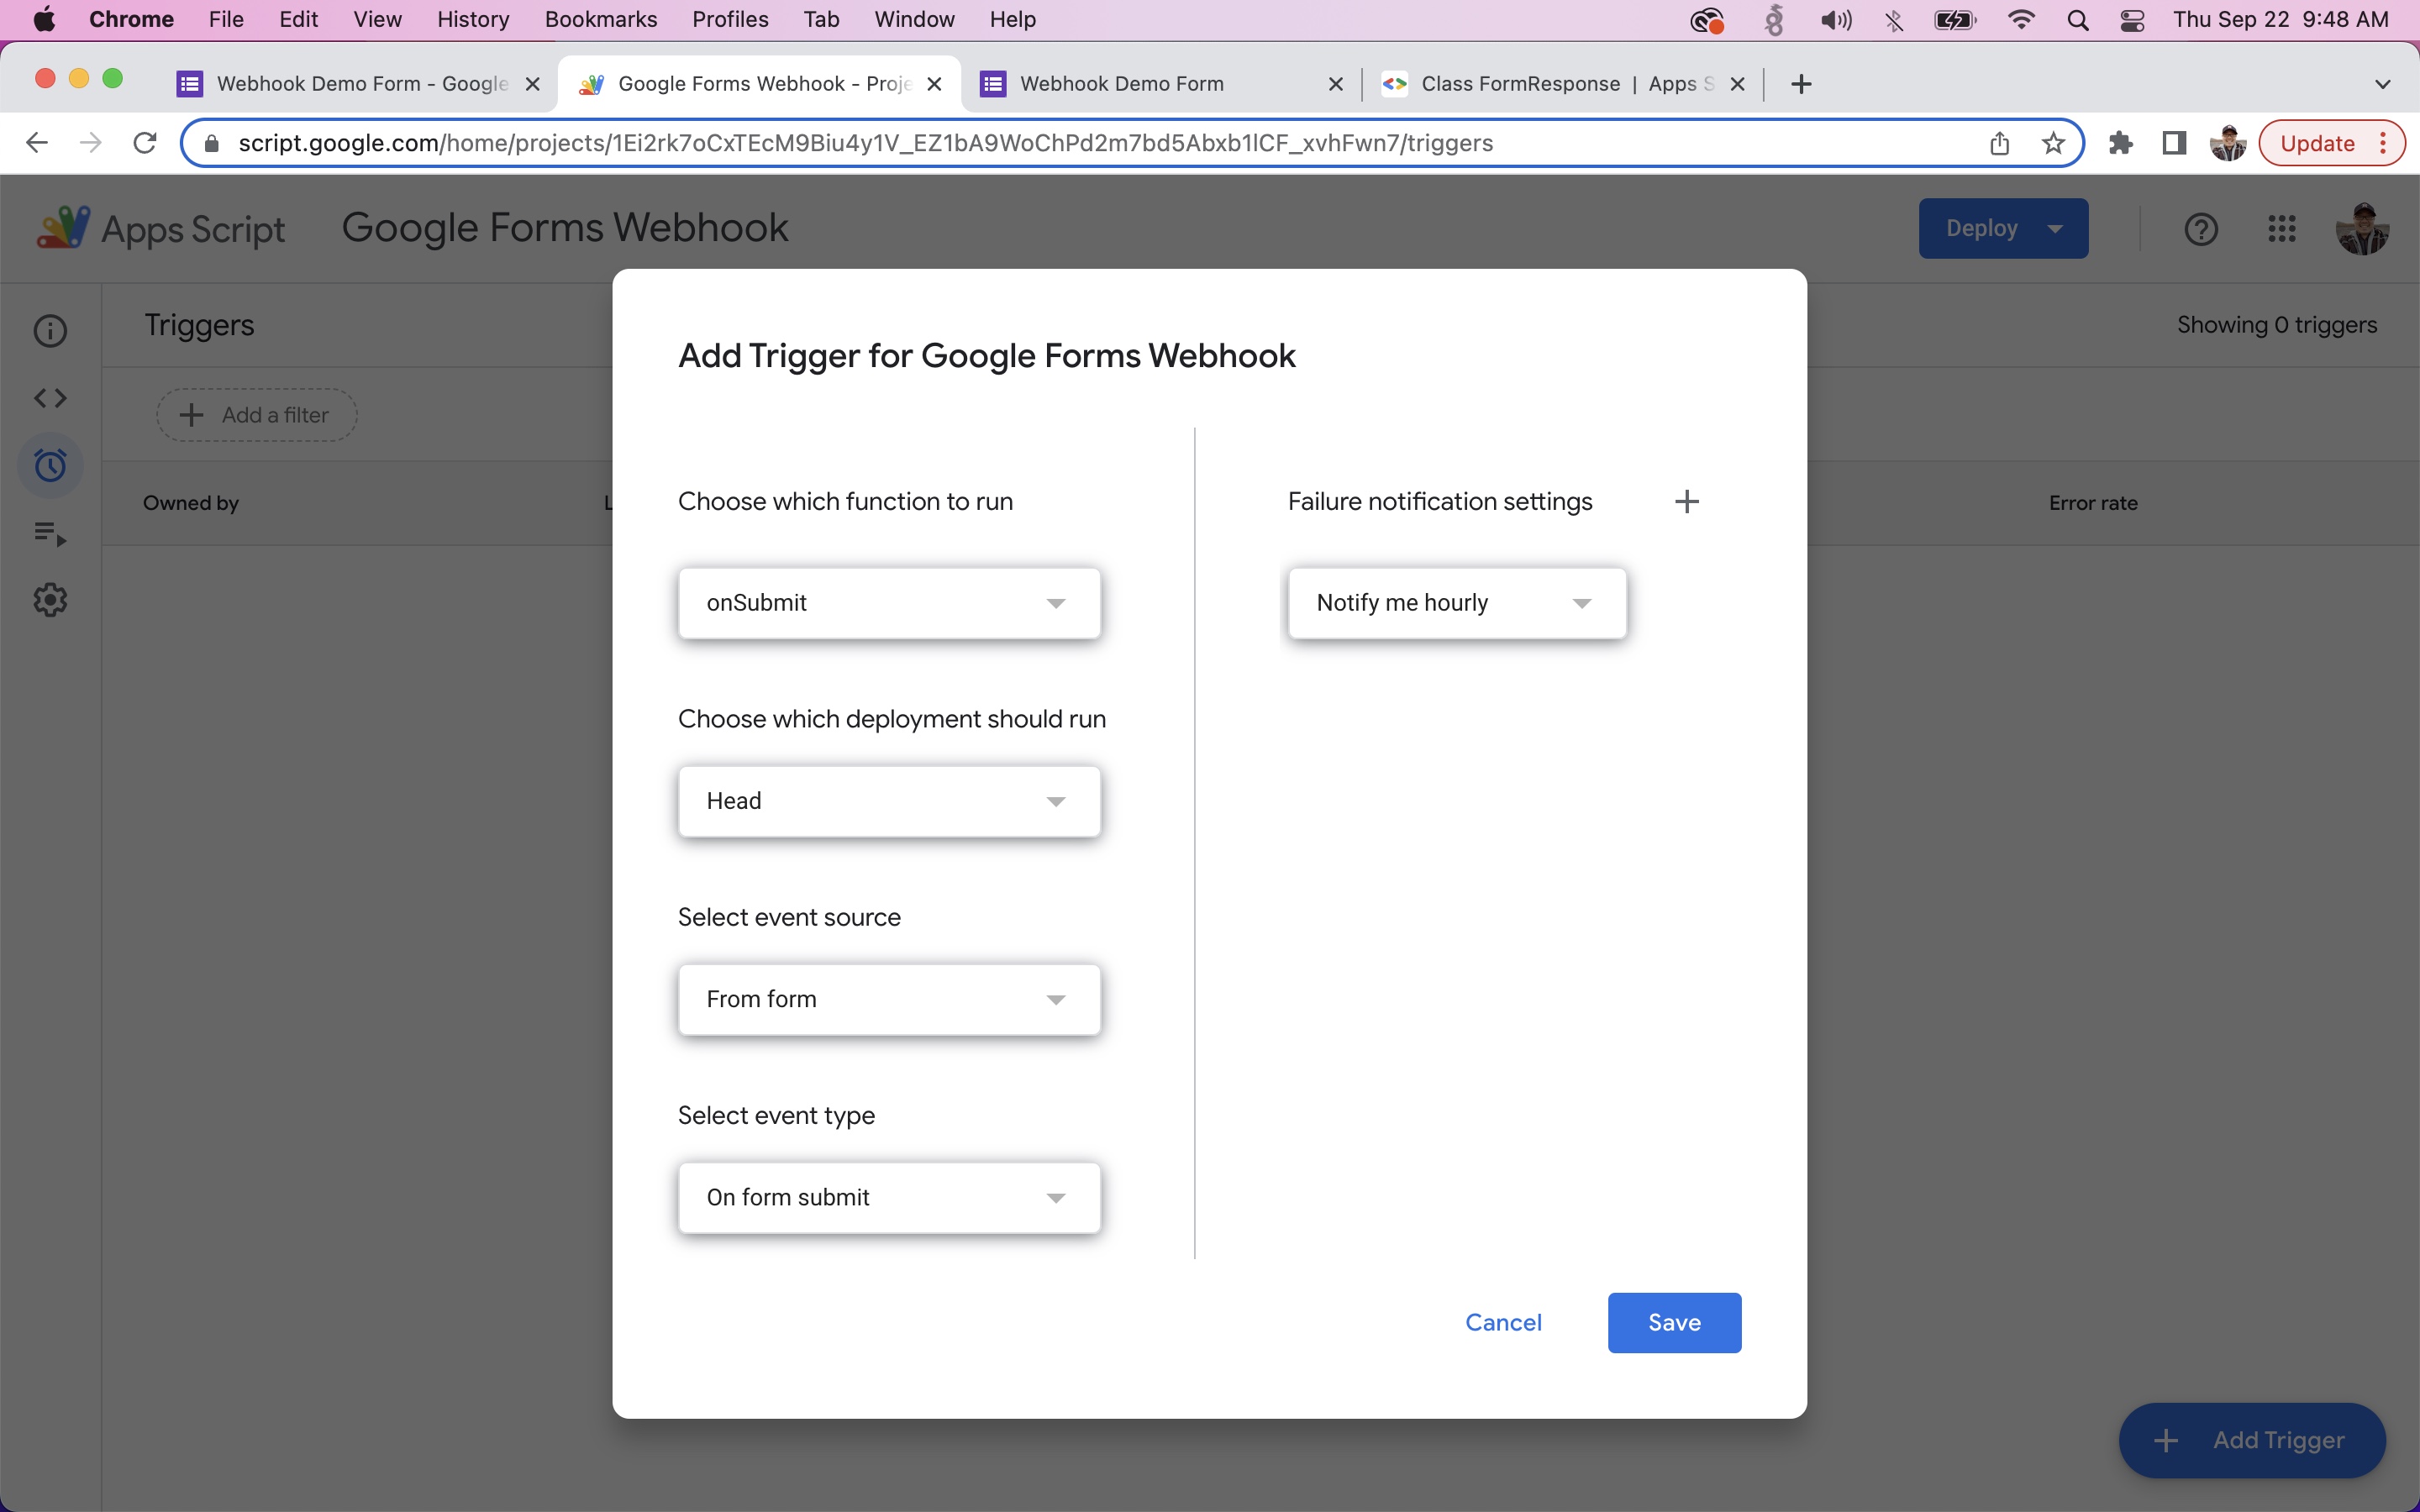Viewport: 2420px width, 1512px height.
Task: Open the Bookmarks menu
Action: [x=601, y=20]
